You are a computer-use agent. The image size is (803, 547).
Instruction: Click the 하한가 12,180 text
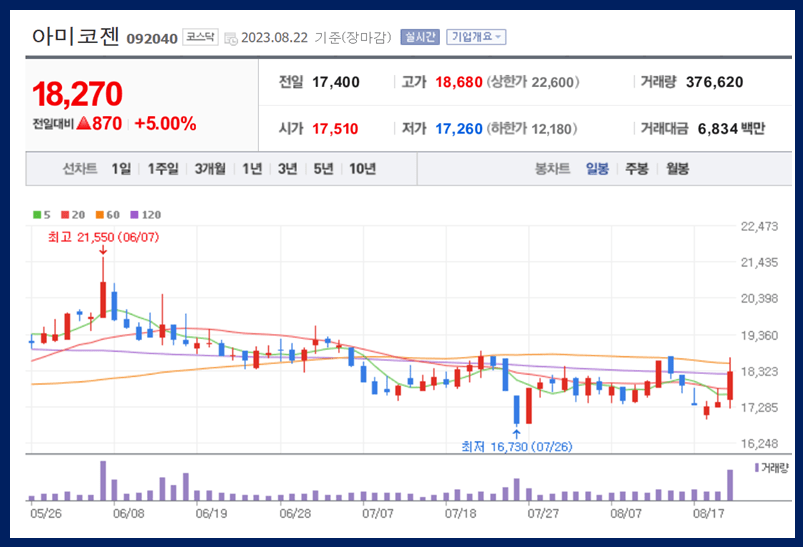(x=532, y=129)
